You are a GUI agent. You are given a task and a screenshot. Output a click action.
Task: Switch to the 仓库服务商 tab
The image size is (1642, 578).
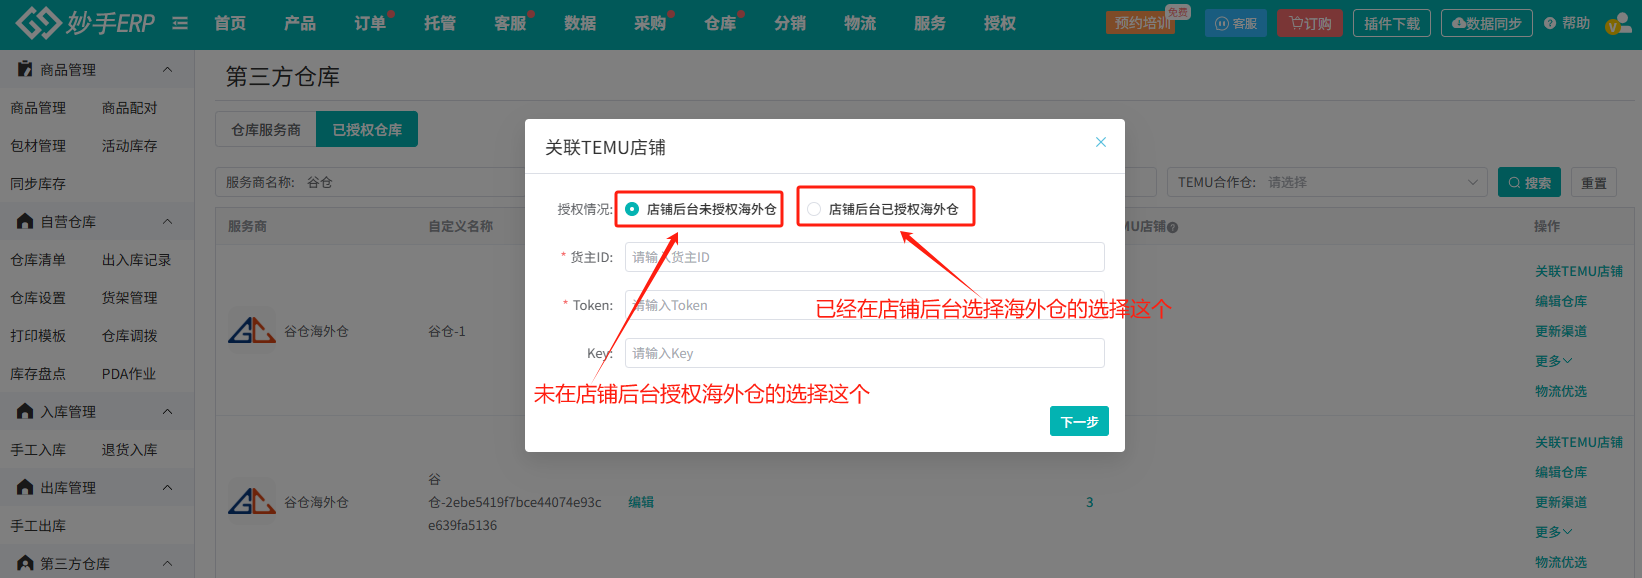[x=266, y=129]
